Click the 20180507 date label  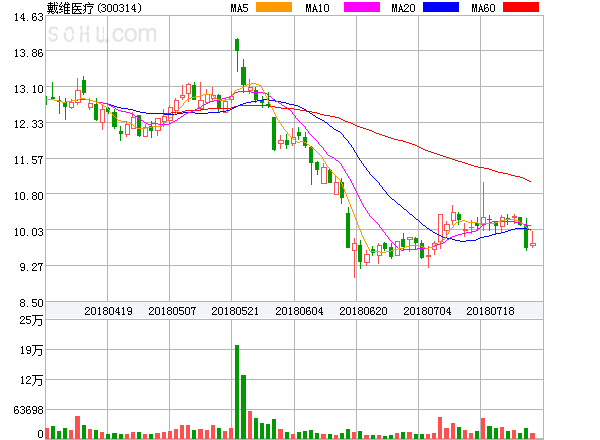(x=172, y=311)
